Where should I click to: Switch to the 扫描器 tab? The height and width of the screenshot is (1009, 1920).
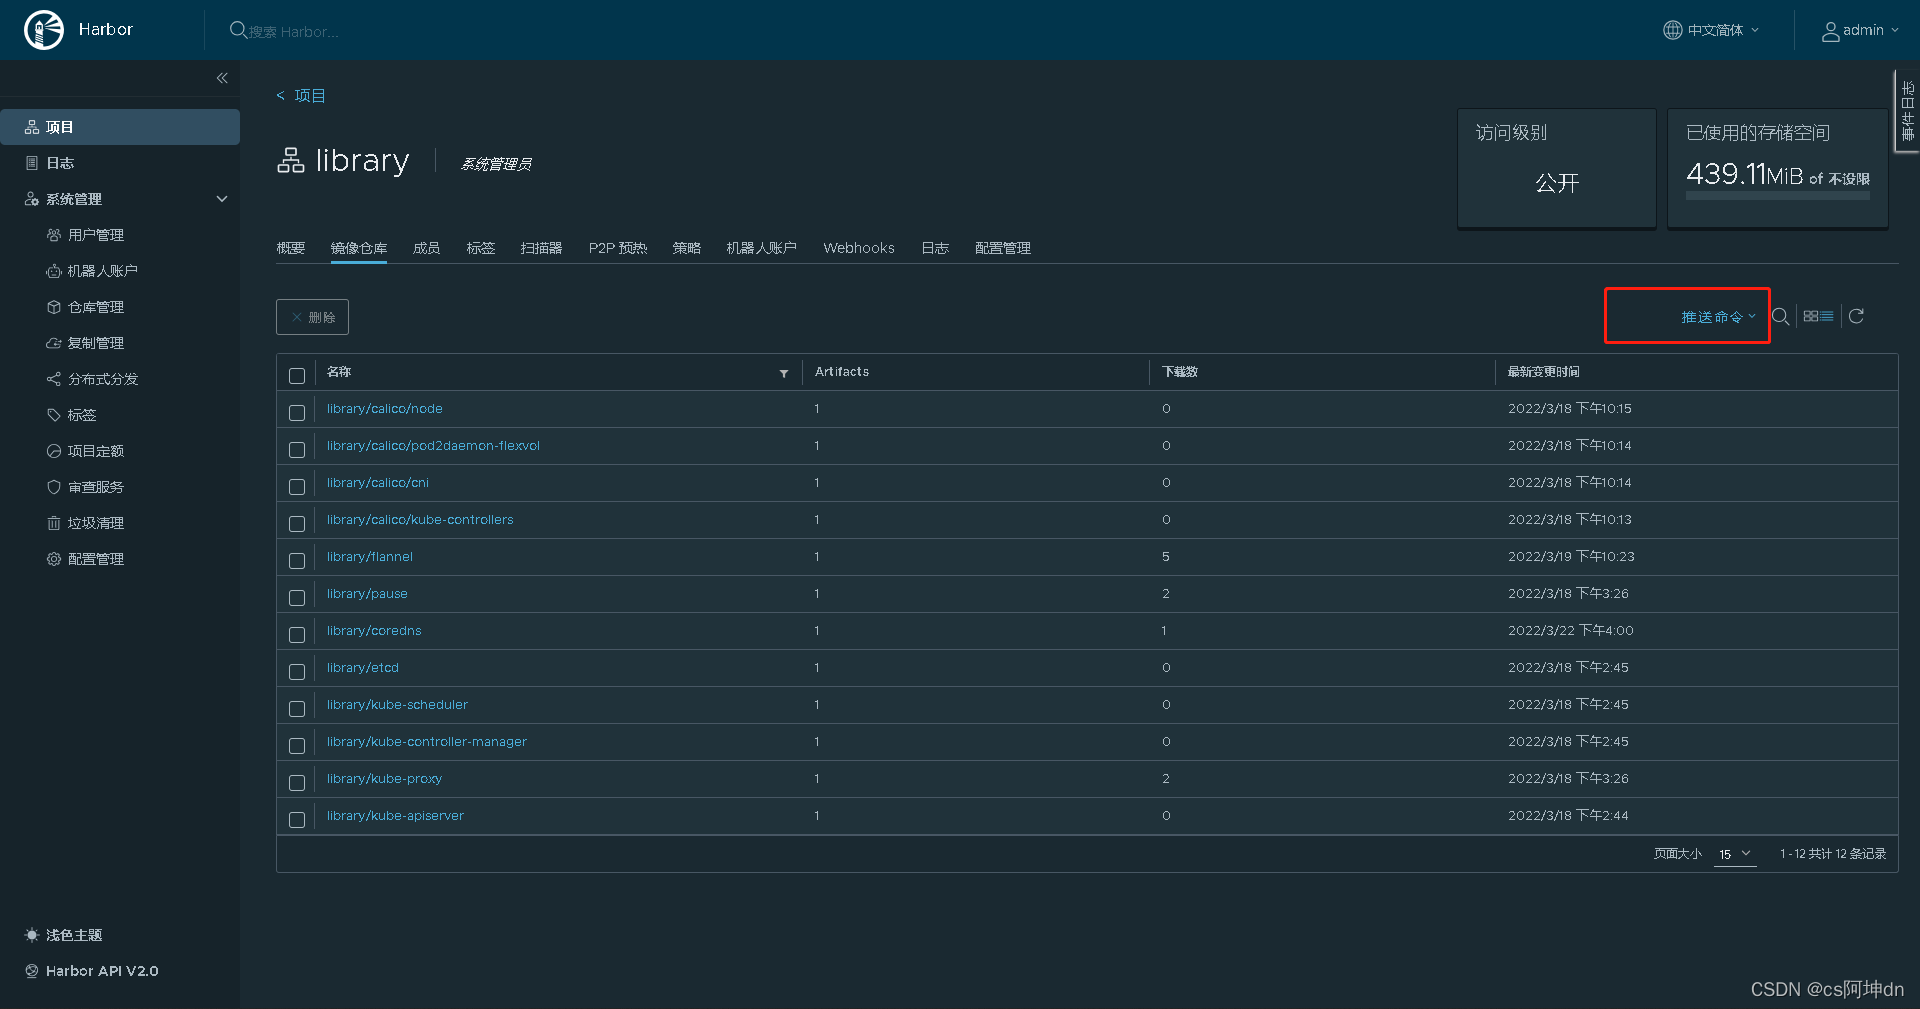(541, 248)
